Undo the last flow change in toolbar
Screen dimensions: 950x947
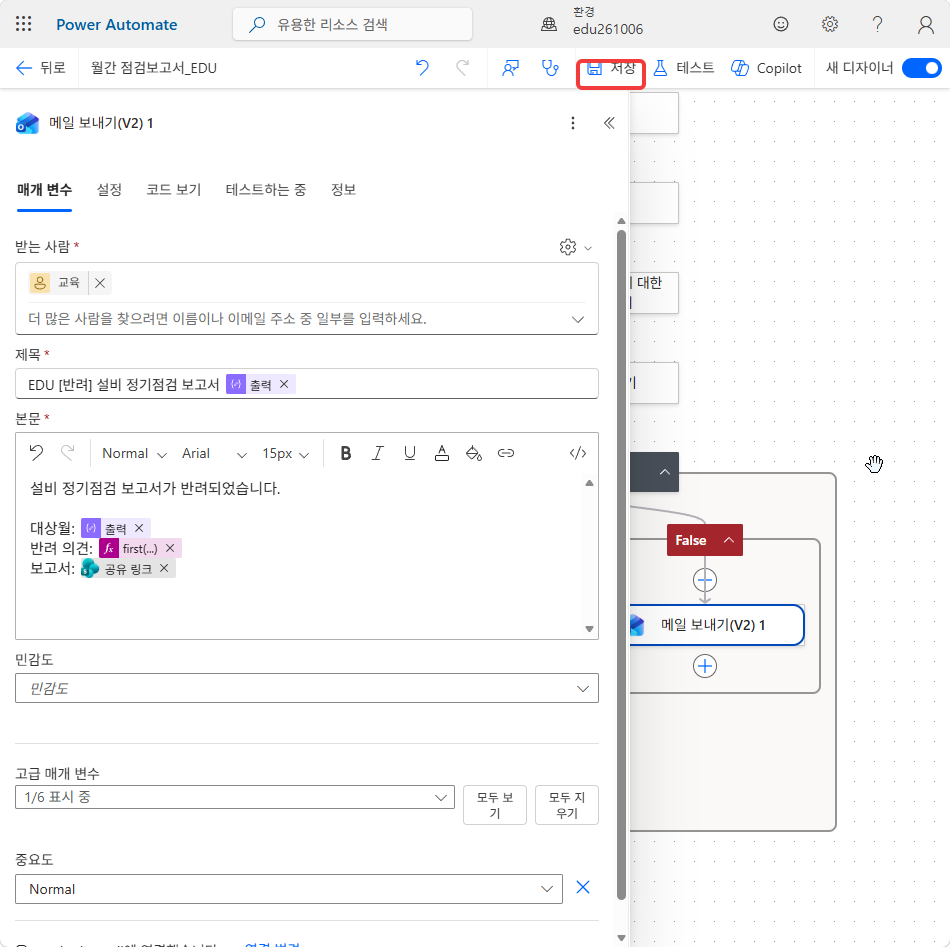click(x=422, y=67)
